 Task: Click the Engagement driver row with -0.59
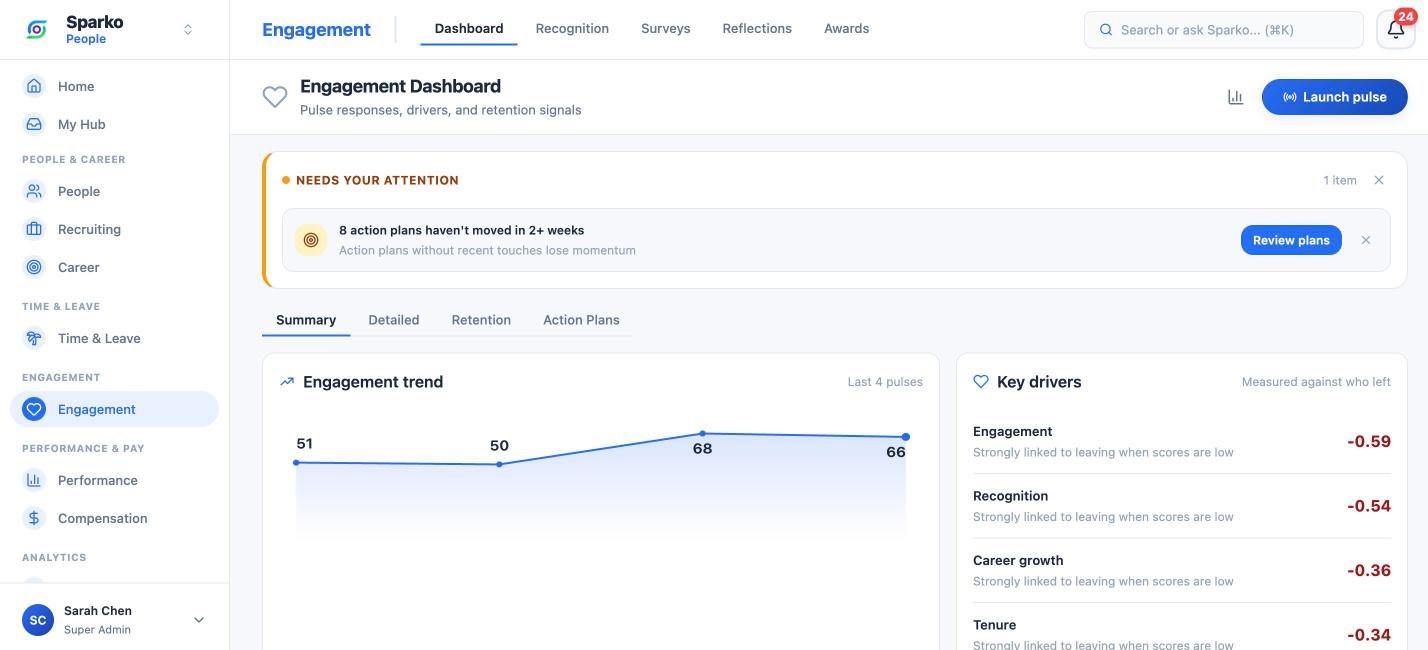click(1182, 441)
